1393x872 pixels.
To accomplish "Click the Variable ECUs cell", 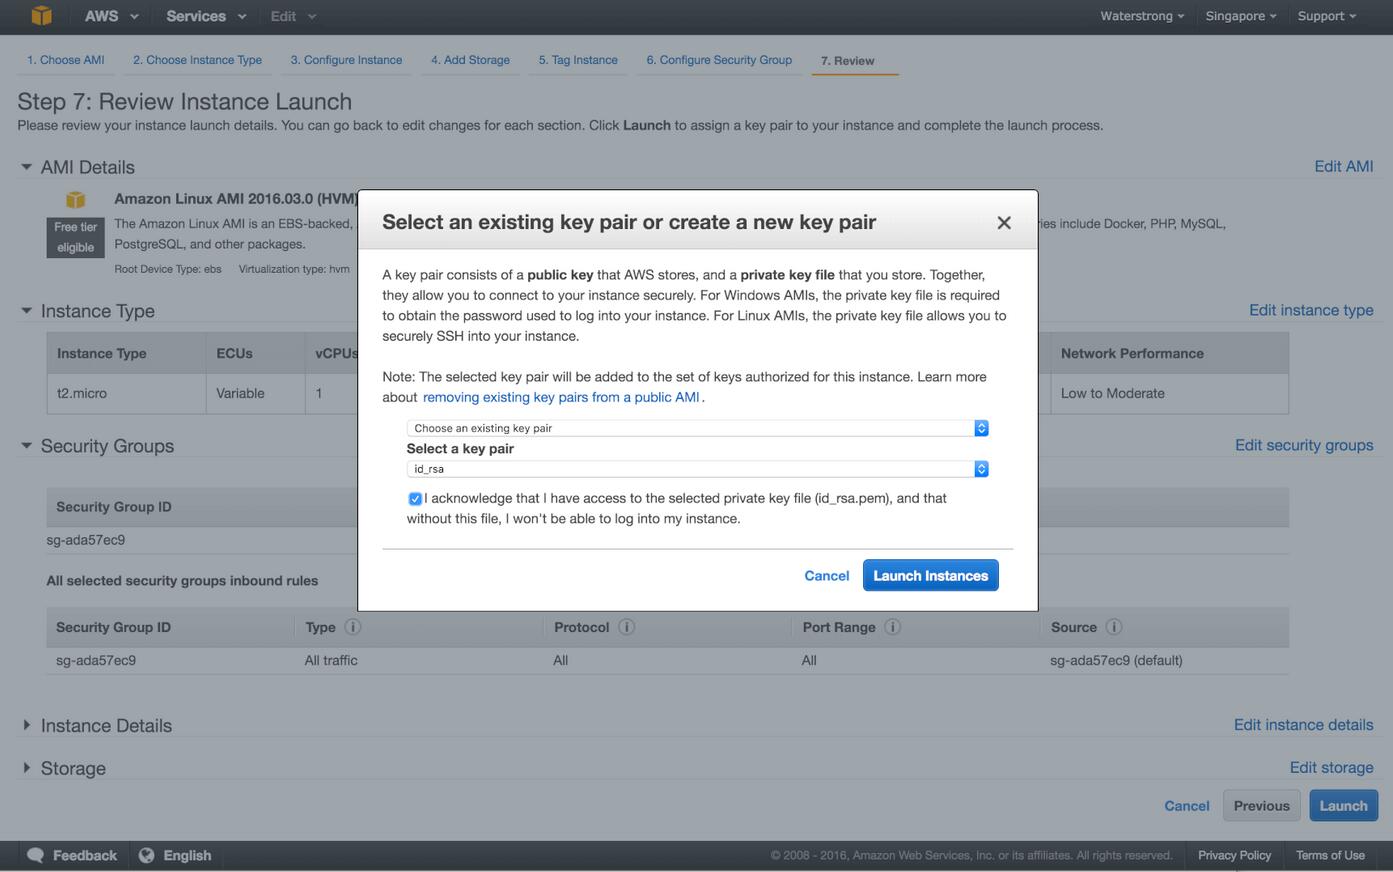I will point(255,394).
